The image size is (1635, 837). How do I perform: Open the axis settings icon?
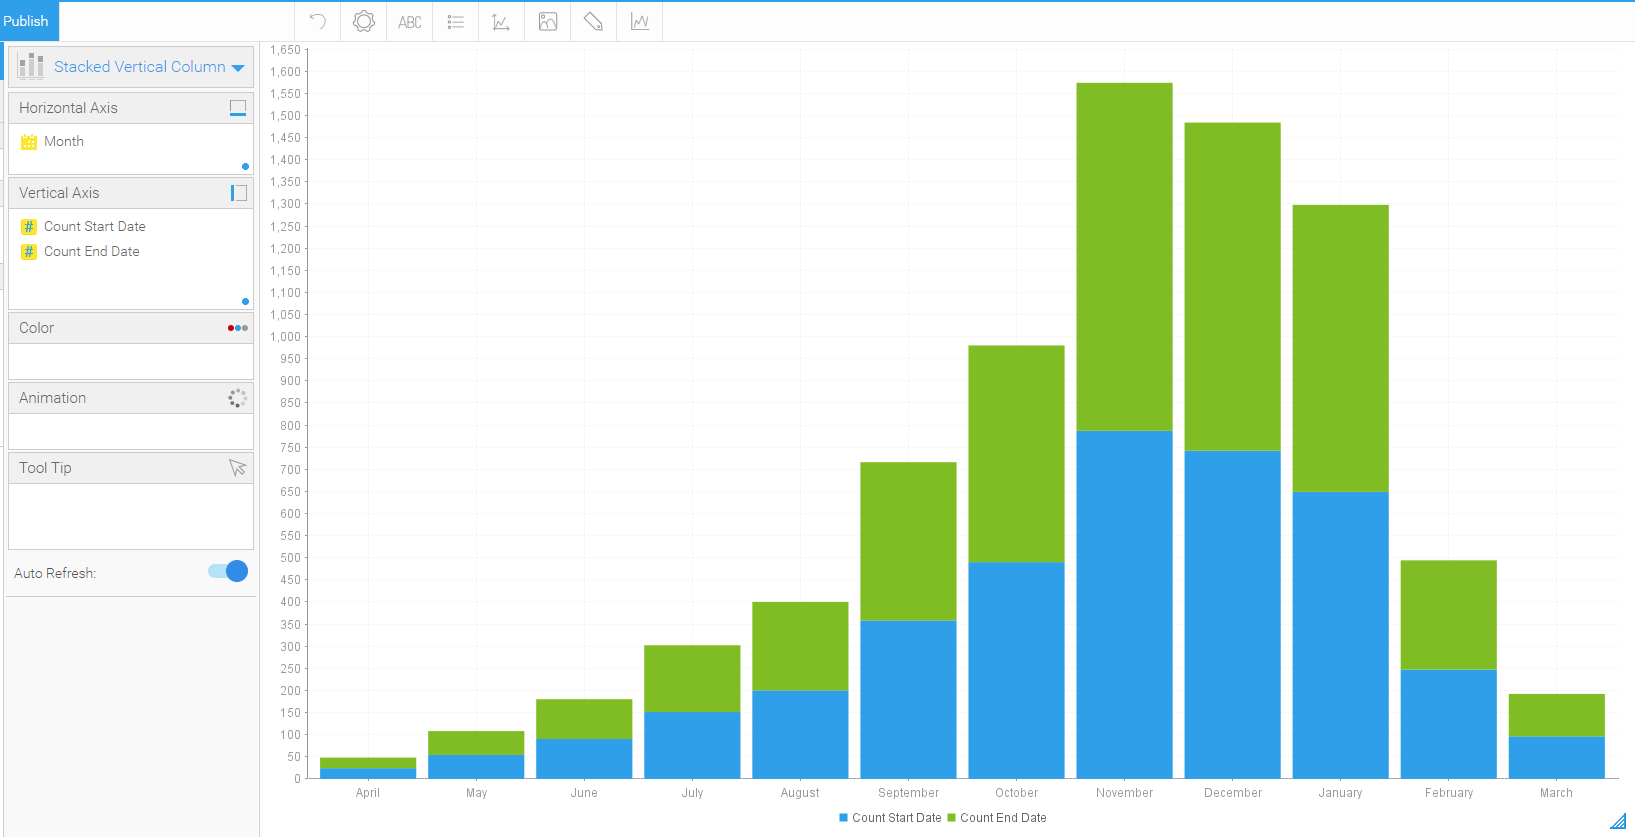coord(501,22)
